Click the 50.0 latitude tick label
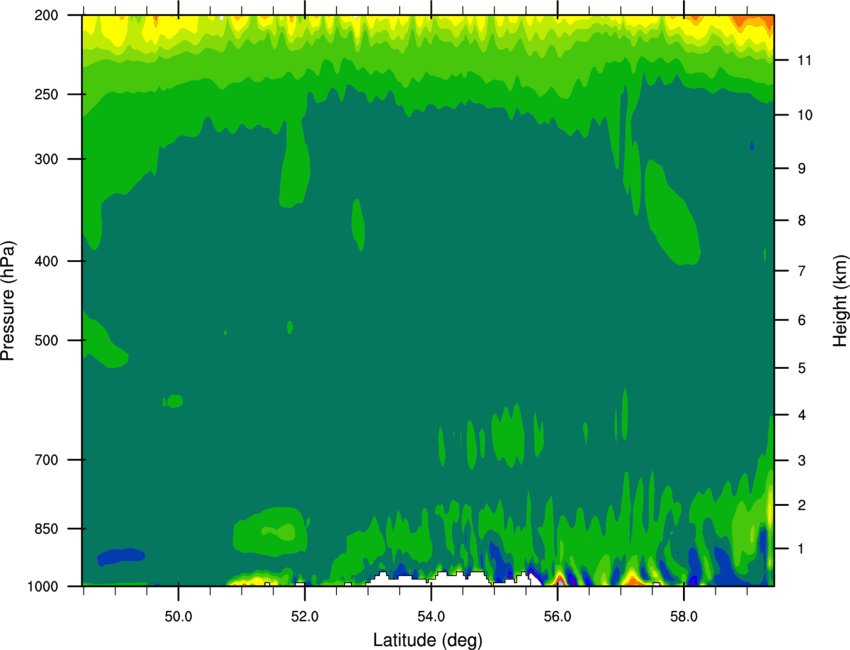This screenshot has height=650, width=850. pyautogui.click(x=178, y=617)
